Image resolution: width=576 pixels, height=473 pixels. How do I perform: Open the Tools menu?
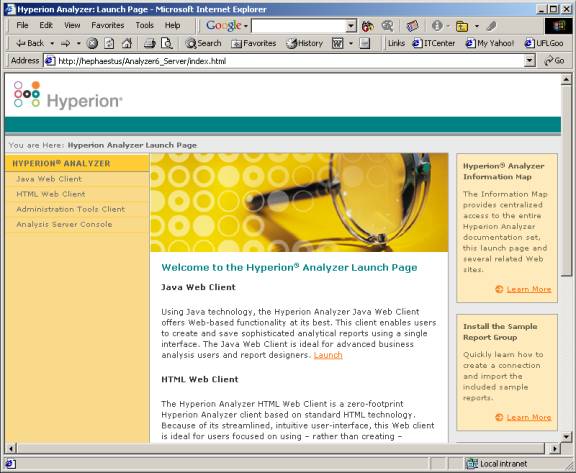(x=144, y=25)
